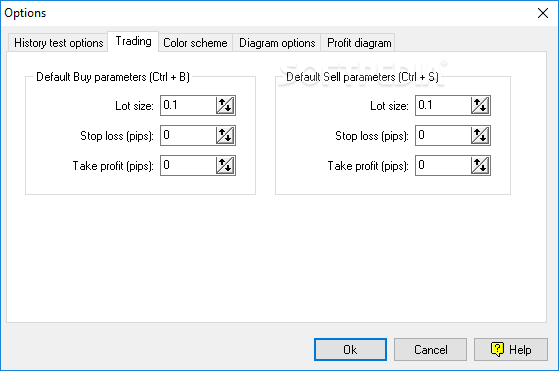This screenshot has height=371, width=559.
Task: Click the Sell Lot size spinner icon
Action: [x=480, y=105]
